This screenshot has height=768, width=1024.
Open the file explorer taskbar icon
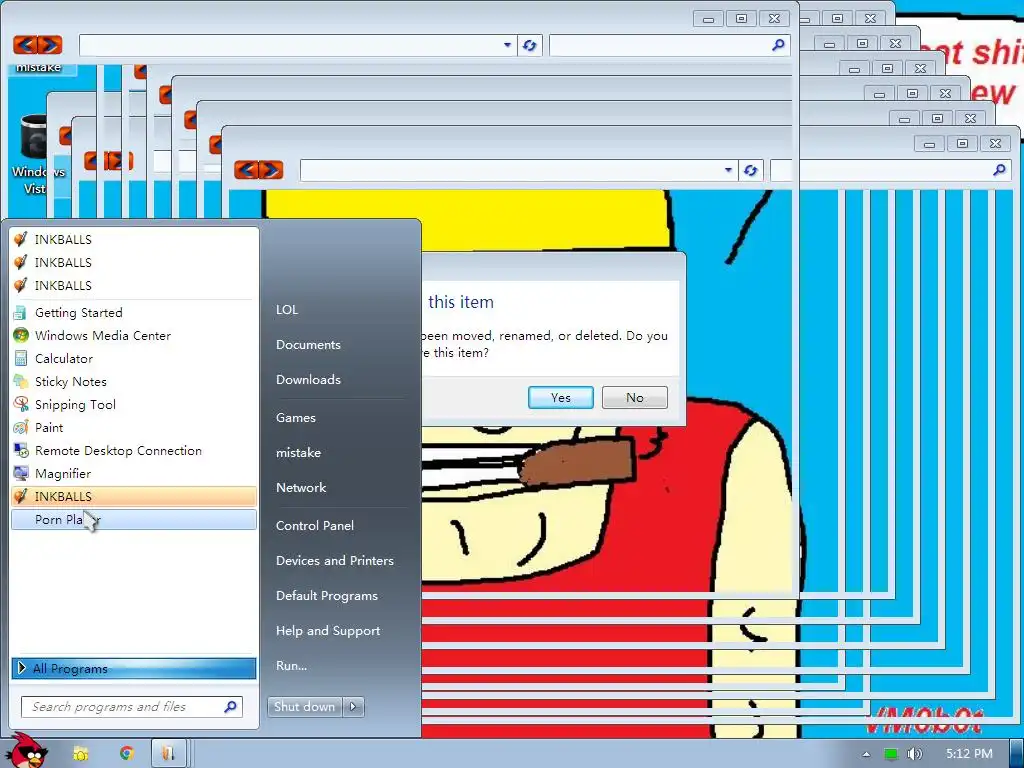coord(81,754)
